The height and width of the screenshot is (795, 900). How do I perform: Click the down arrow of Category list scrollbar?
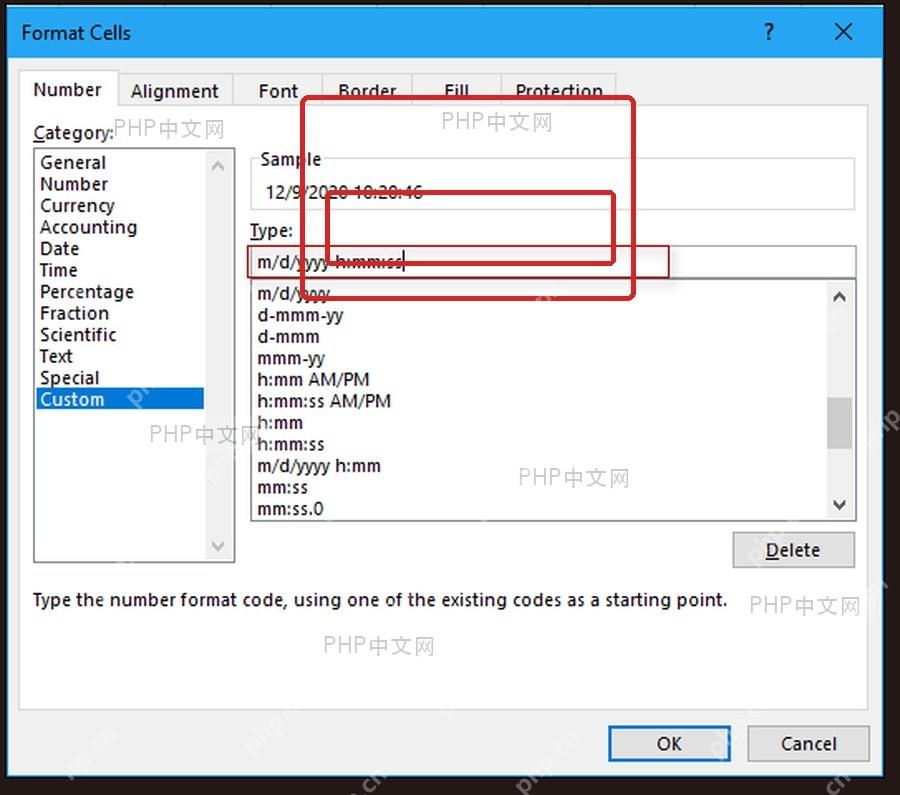[218, 545]
